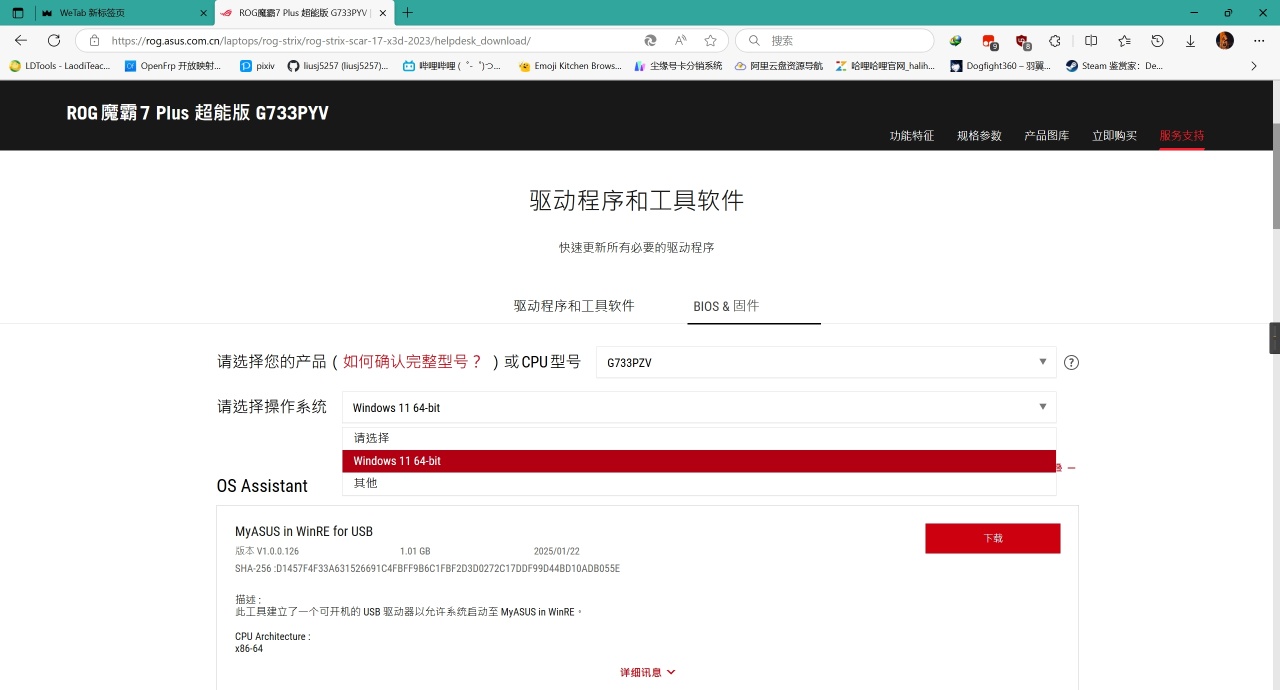Open the Downloads icon

tap(1190, 41)
